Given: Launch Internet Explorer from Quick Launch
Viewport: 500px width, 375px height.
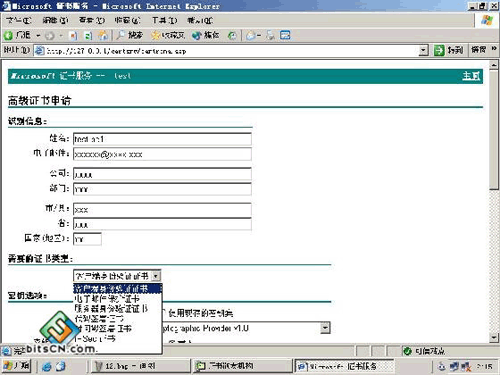Looking at the screenshot, I should click(x=47, y=366).
